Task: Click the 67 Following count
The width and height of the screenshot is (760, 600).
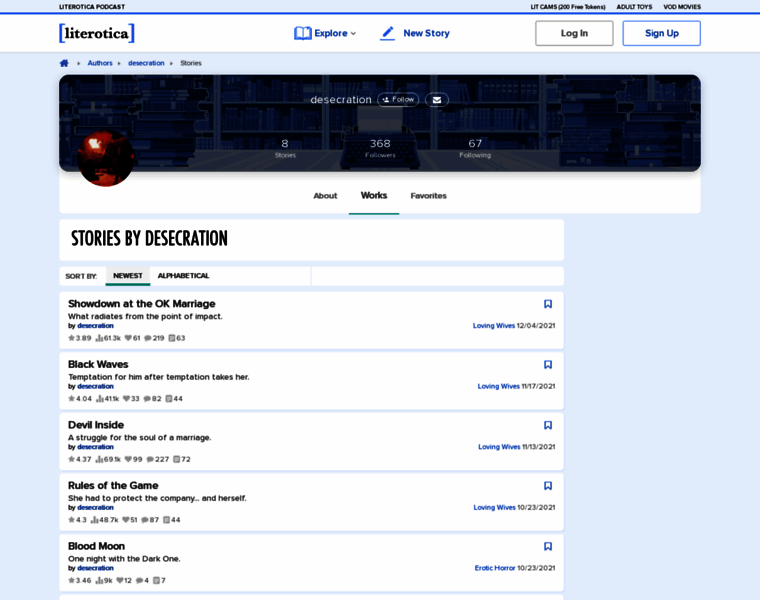Action: [x=475, y=148]
